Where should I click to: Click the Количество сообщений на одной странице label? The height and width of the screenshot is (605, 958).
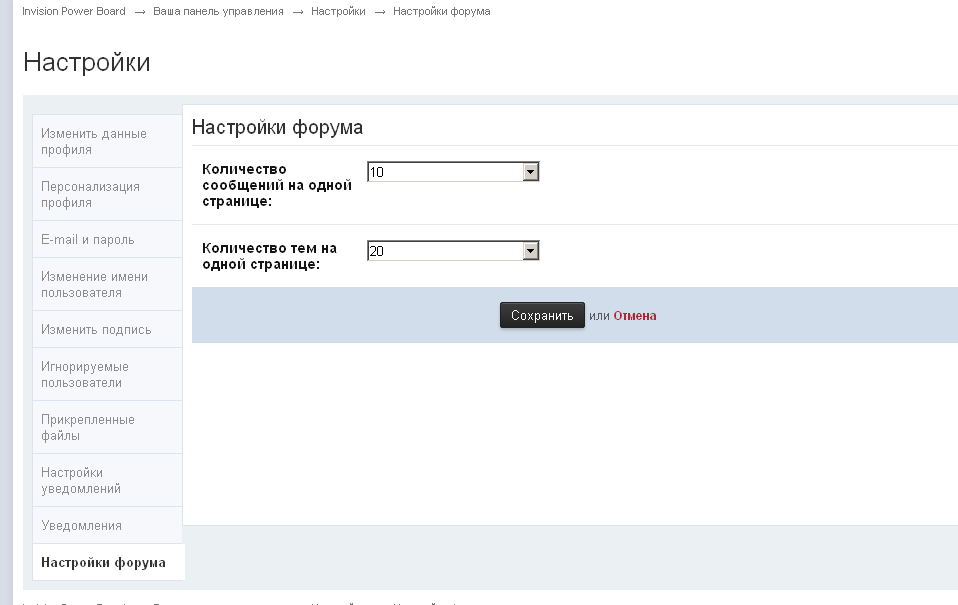276,185
